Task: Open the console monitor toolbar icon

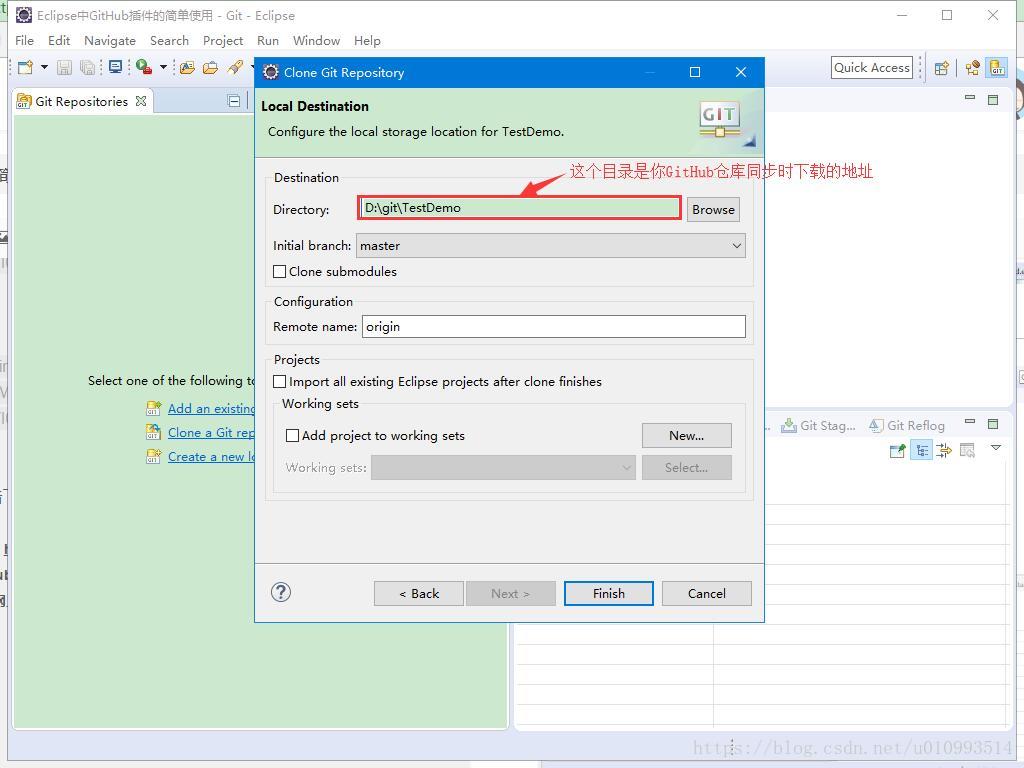Action: click(116, 67)
